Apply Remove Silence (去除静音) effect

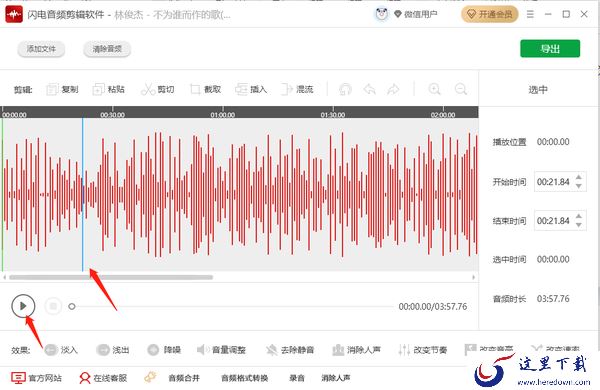coord(290,350)
